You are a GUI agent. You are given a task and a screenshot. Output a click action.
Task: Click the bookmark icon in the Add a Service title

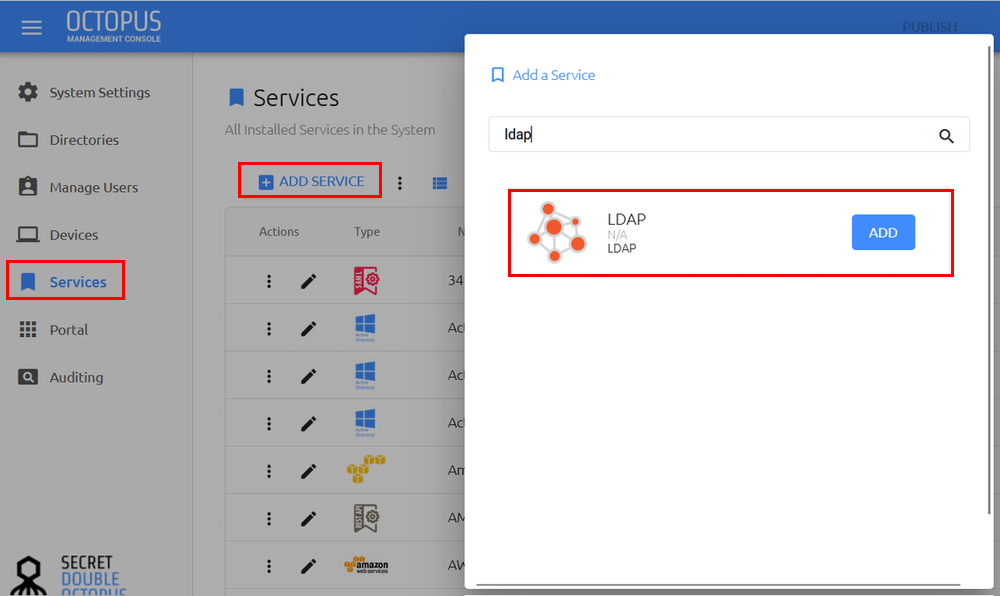(497, 75)
